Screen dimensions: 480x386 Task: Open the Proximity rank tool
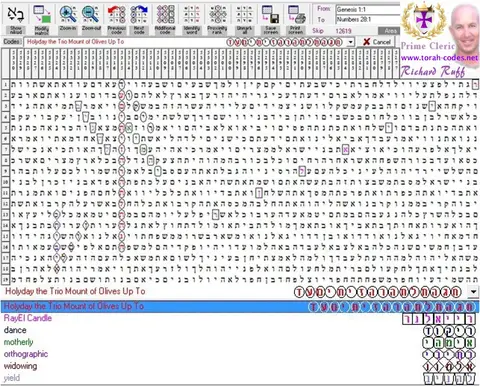click(217, 19)
